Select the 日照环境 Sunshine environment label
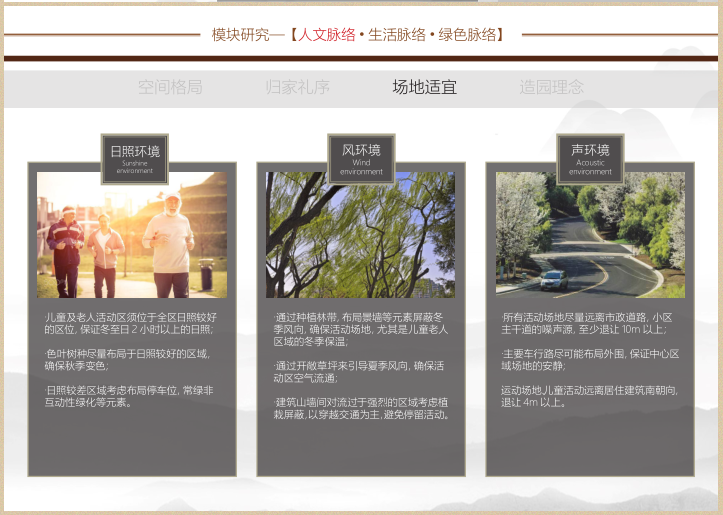The image size is (723, 515). 134,158
